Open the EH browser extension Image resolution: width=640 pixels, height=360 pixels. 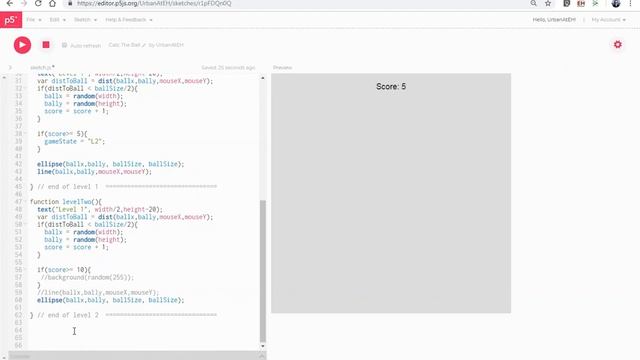581,4
